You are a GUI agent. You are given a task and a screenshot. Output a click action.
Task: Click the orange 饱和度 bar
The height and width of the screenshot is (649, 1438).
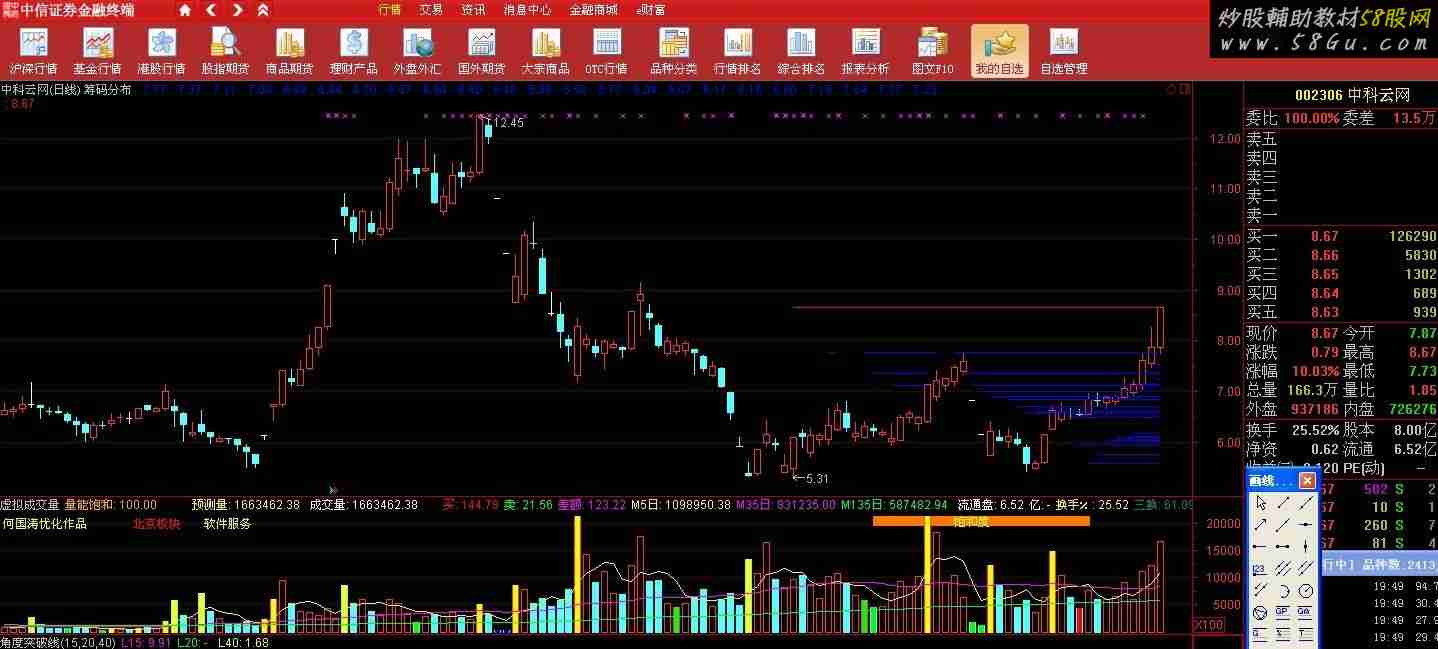click(x=981, y=521)
